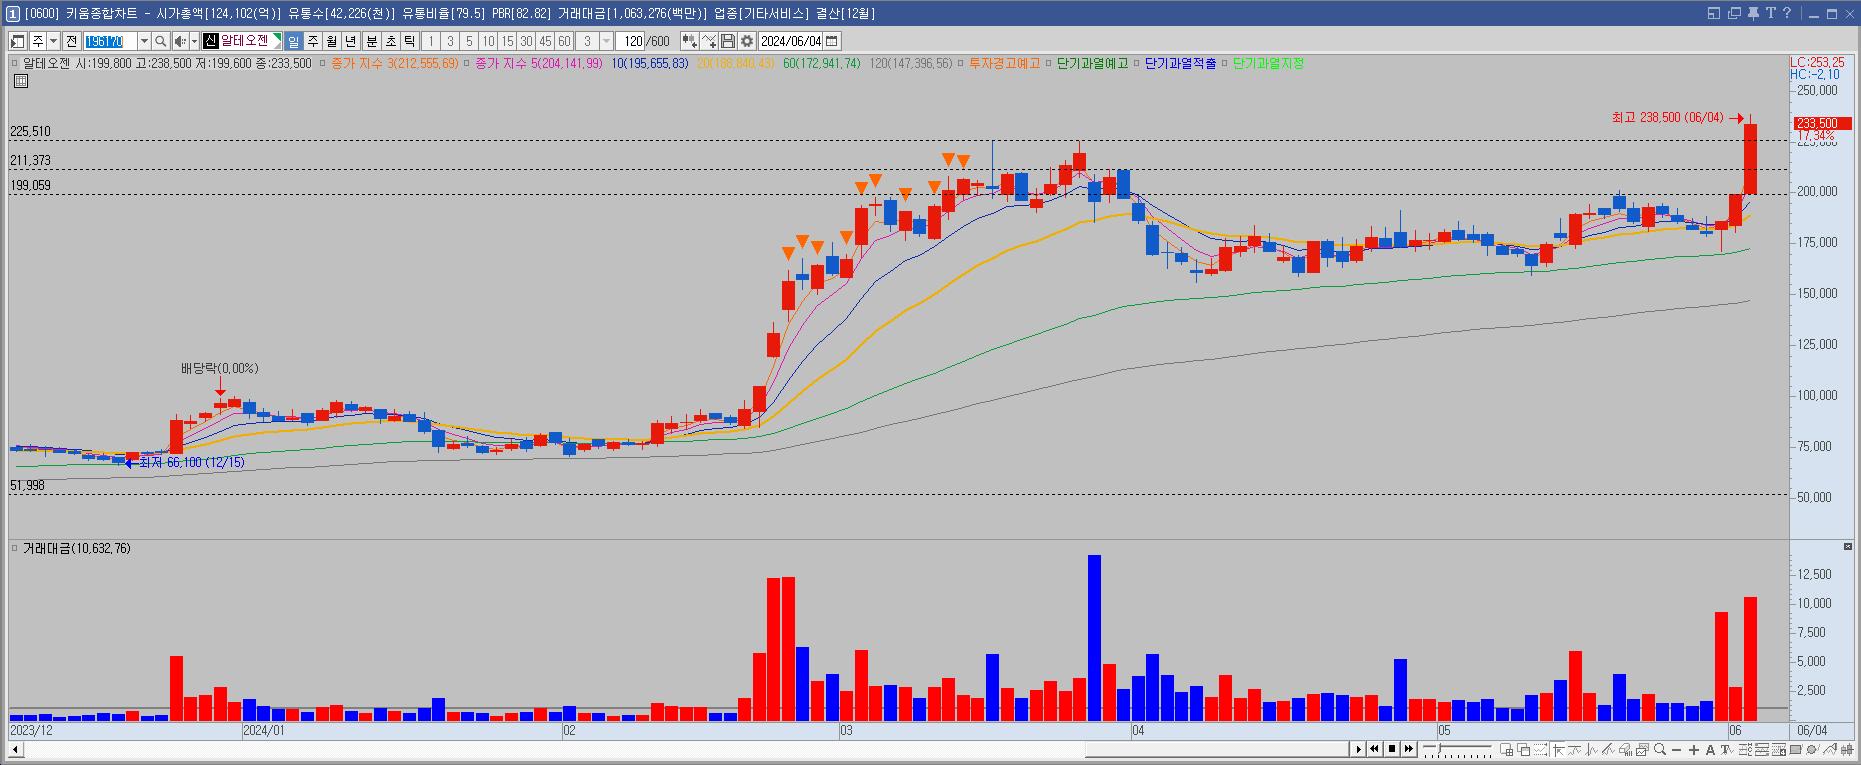The image size is (1861, 765).
Task: Select the minute (분) period toggle
Action: tap(372, 41)
